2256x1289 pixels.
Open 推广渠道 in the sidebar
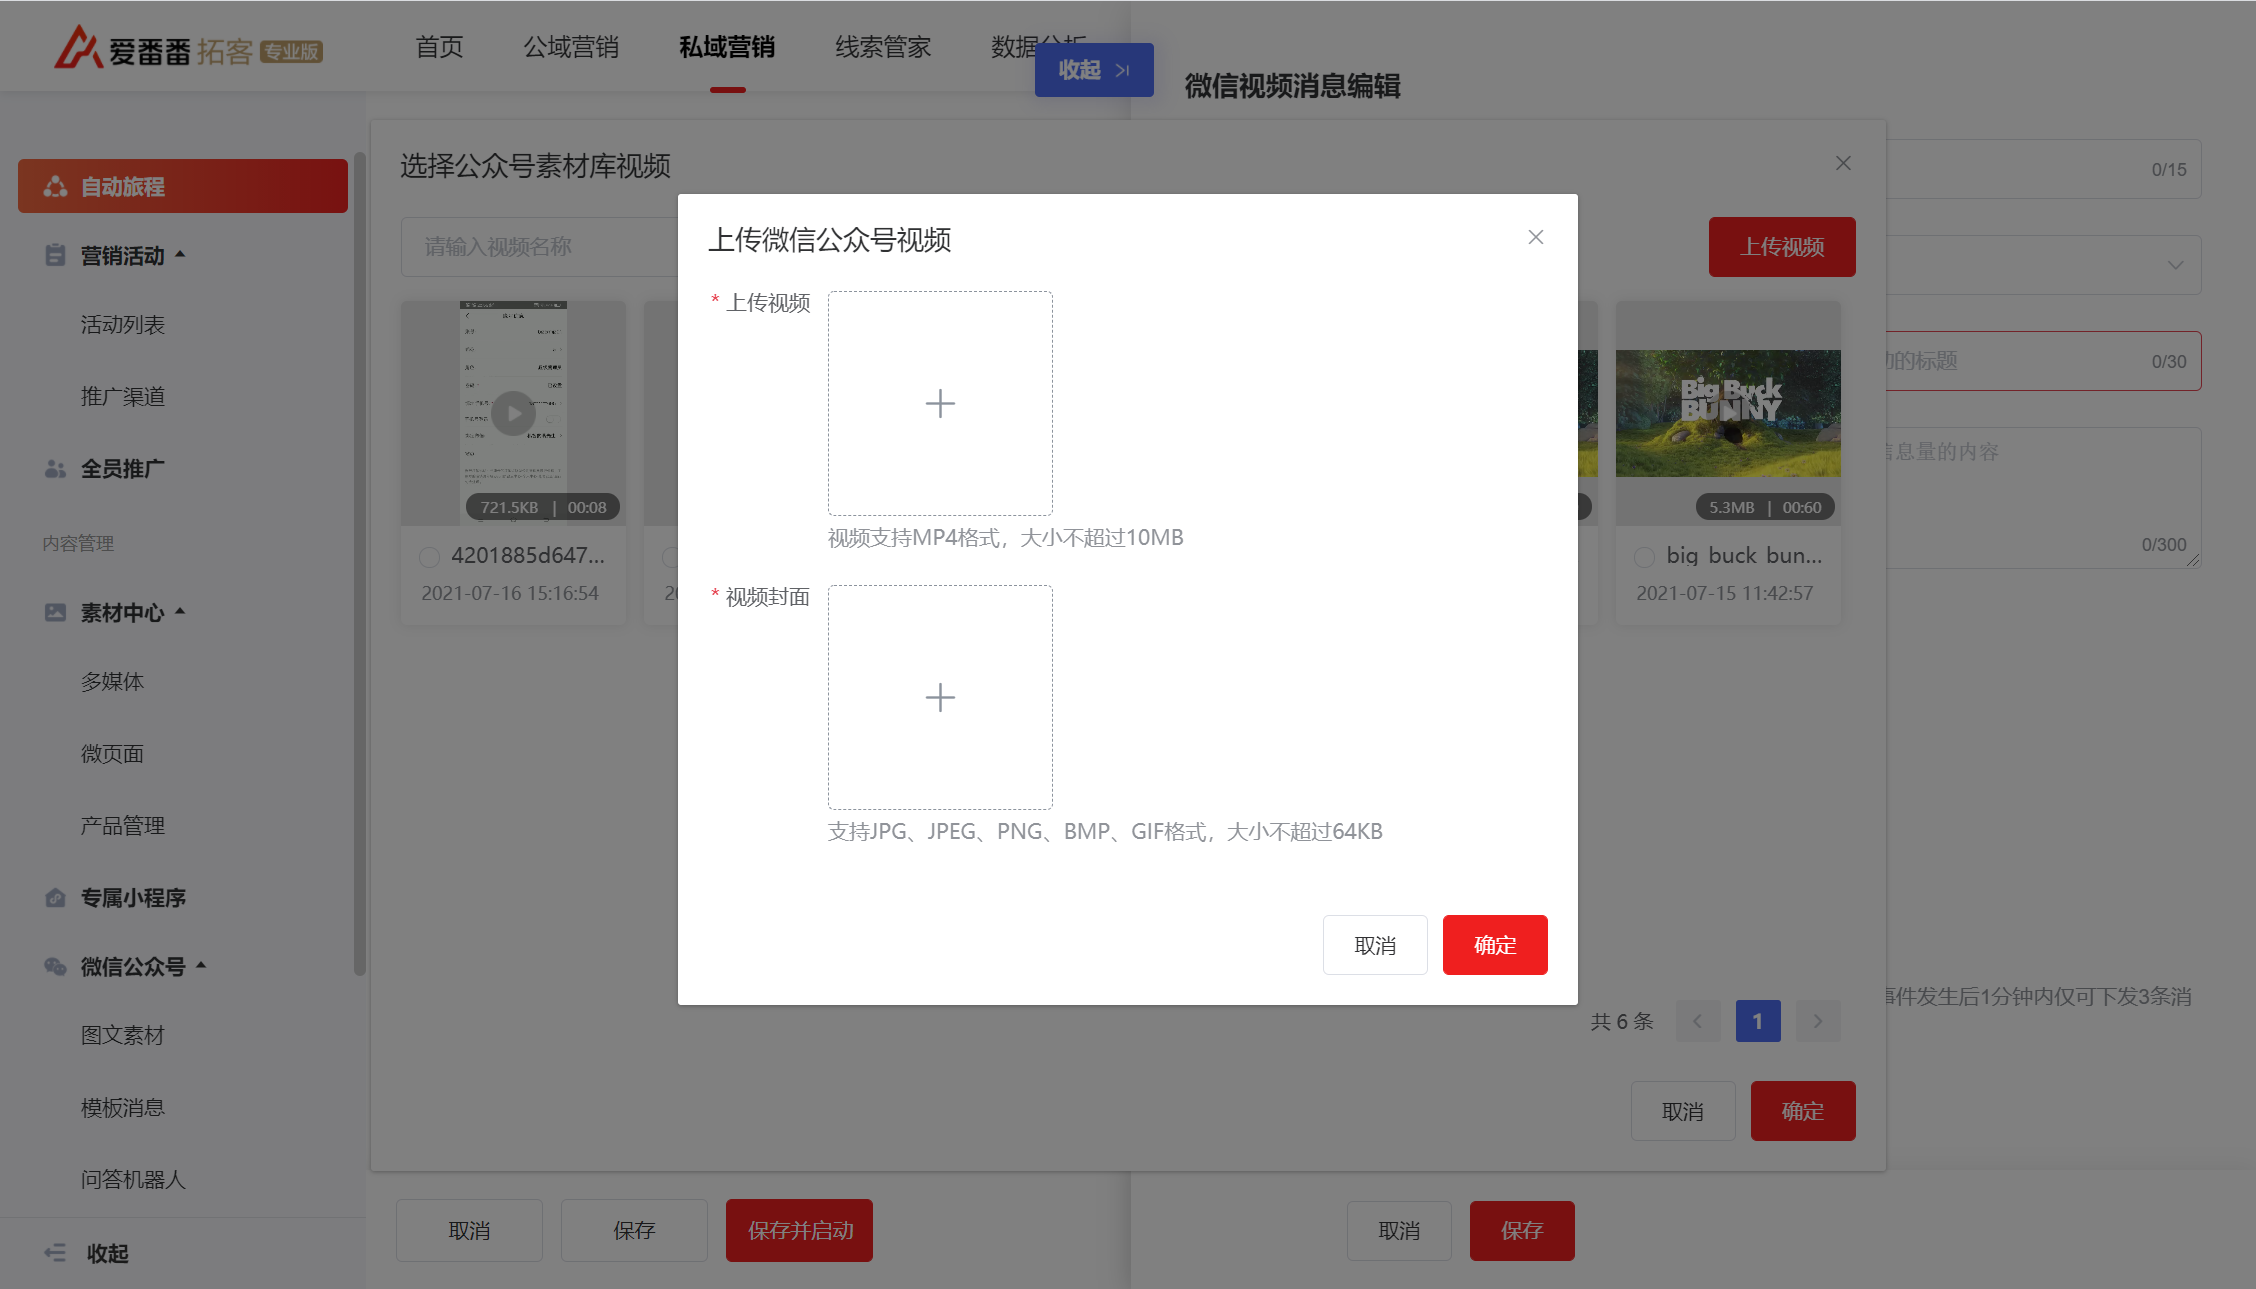point(123,397)
